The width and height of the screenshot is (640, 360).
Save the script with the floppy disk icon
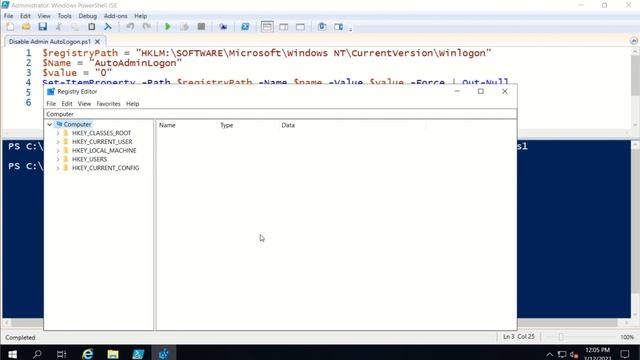pyautogui.click(x=42, y=27)
